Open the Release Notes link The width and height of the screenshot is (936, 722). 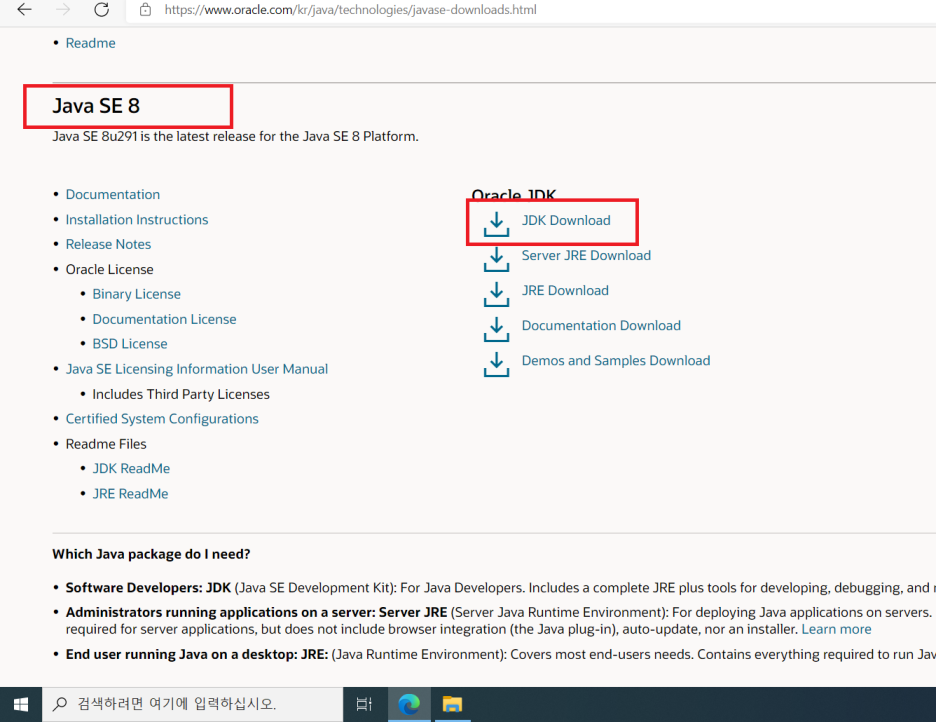[x=108, y=244]
